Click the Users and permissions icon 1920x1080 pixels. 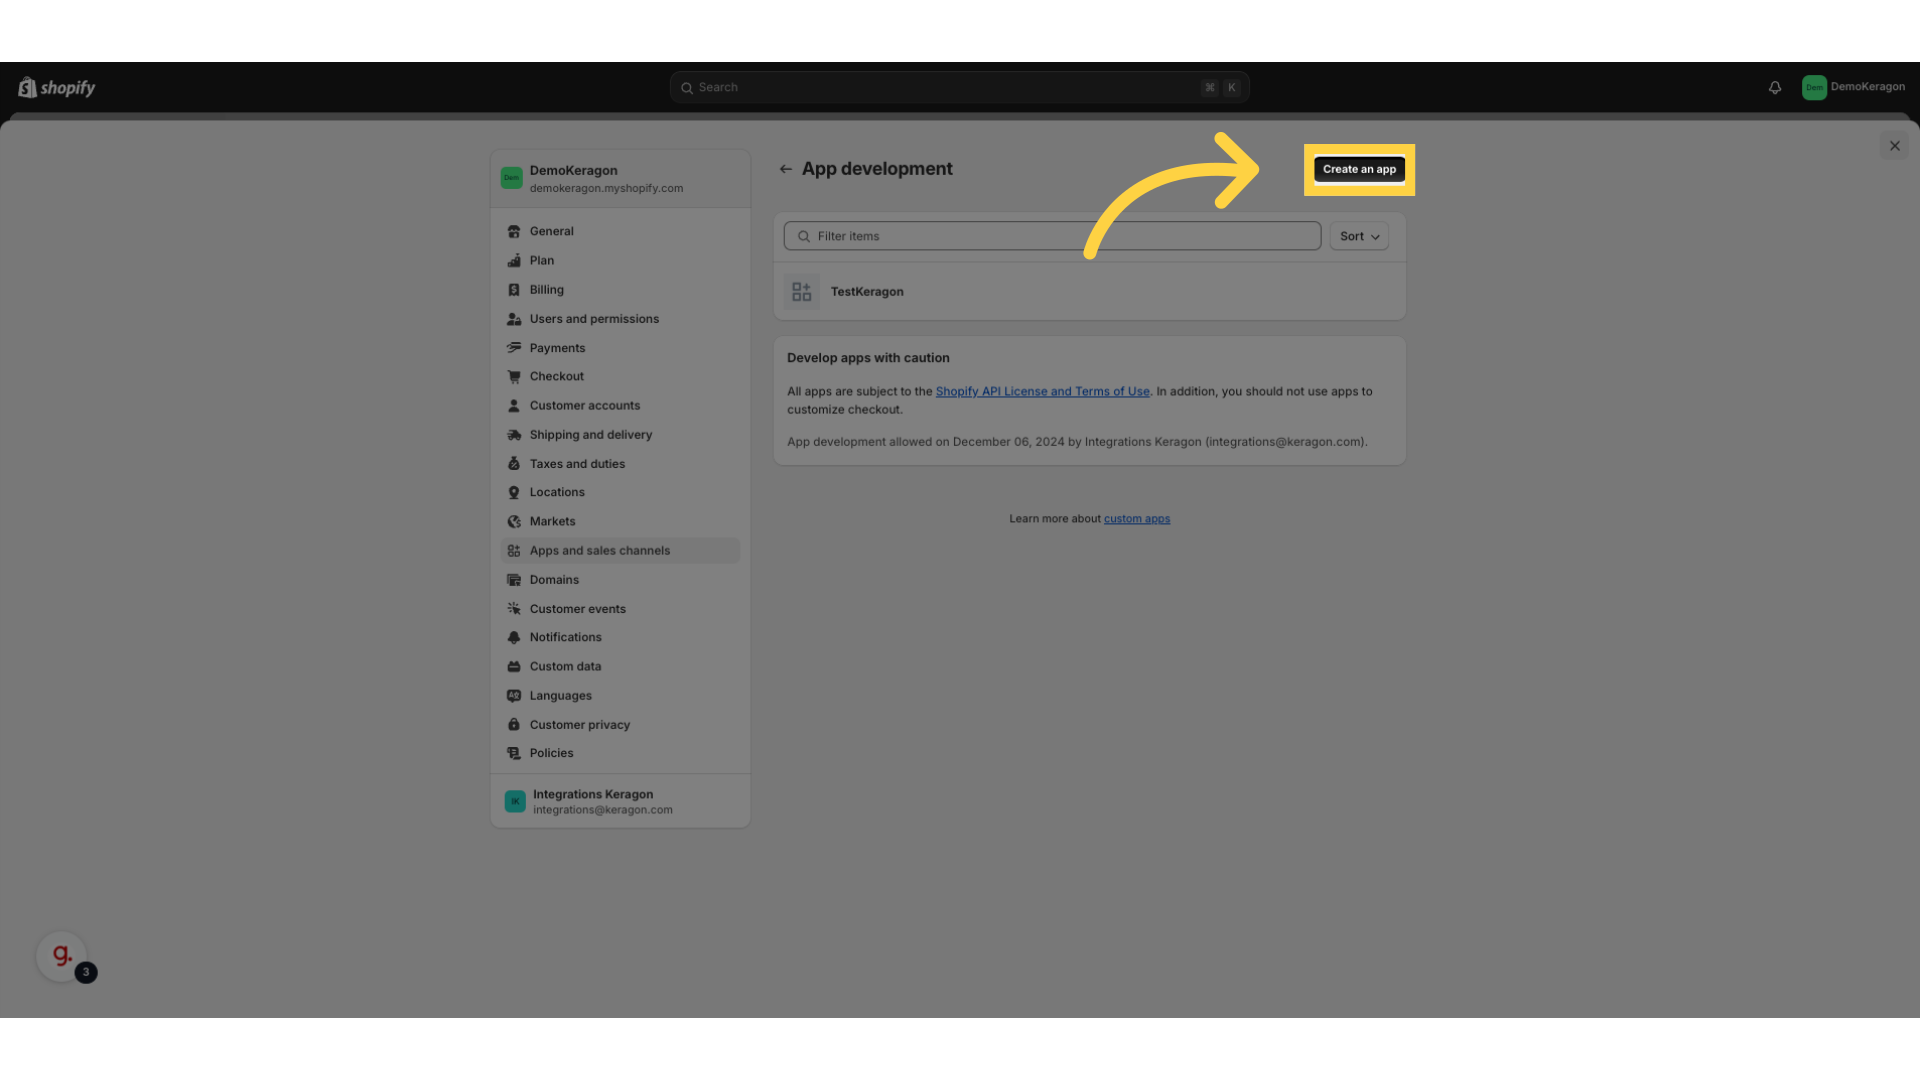tap(514, 319)
